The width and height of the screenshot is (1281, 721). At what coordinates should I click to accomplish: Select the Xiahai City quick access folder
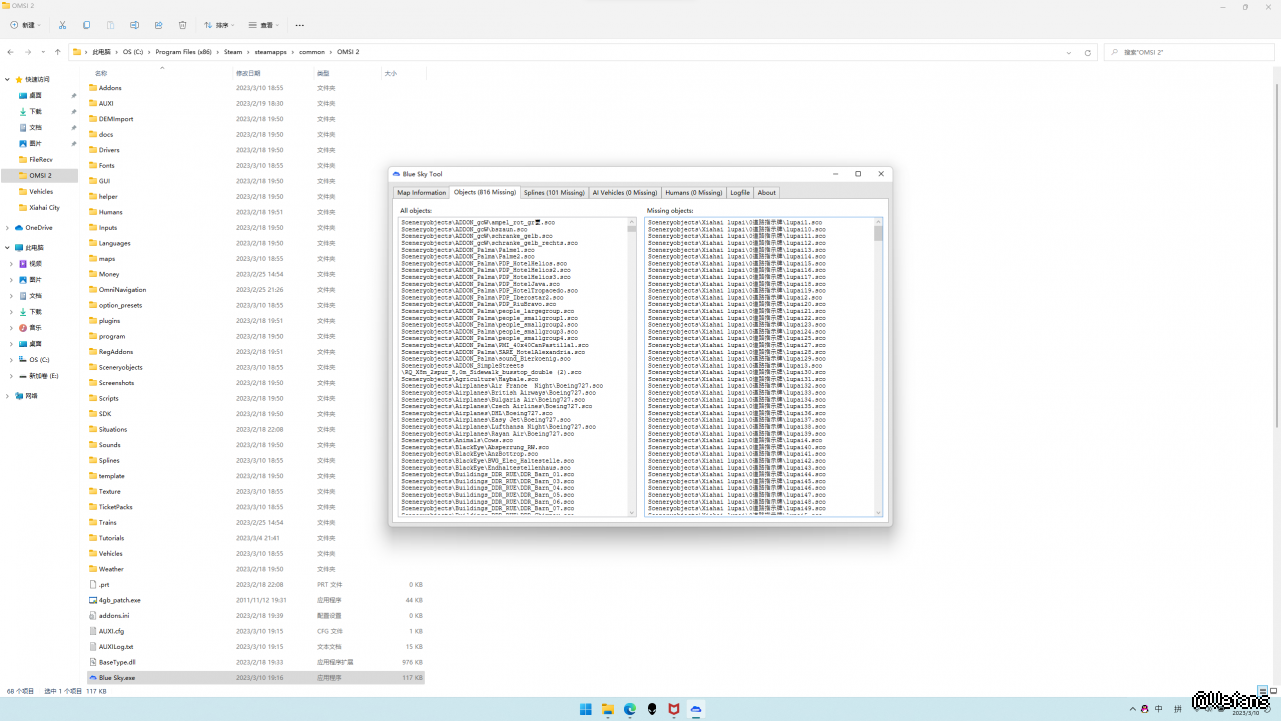tap(44, 208)
